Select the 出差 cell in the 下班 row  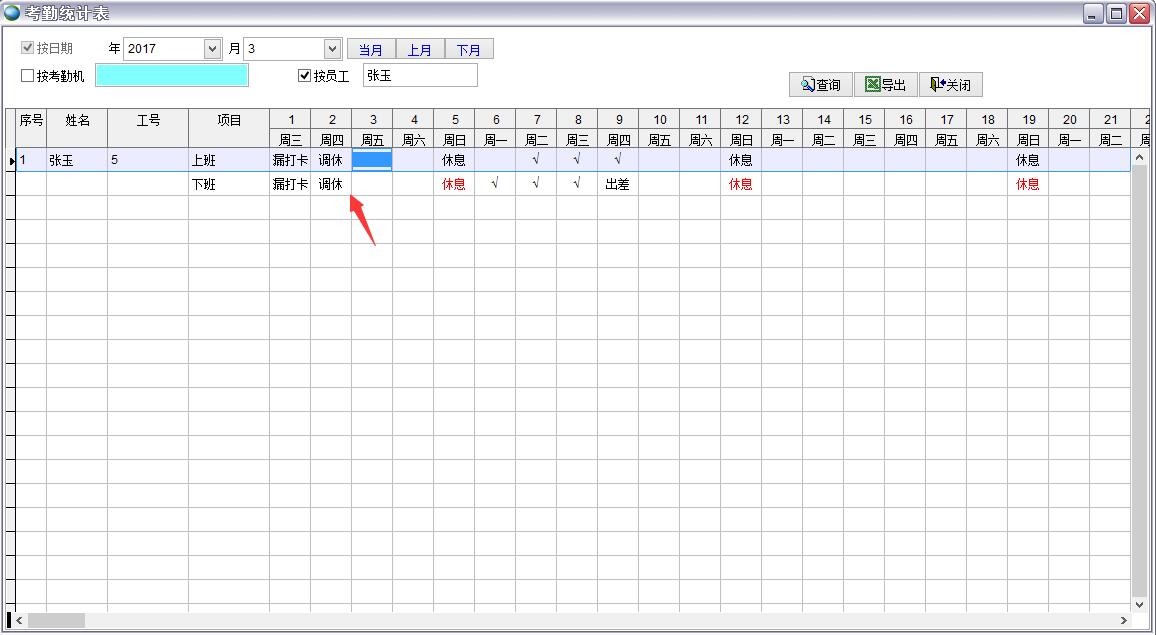pos(618,183)
